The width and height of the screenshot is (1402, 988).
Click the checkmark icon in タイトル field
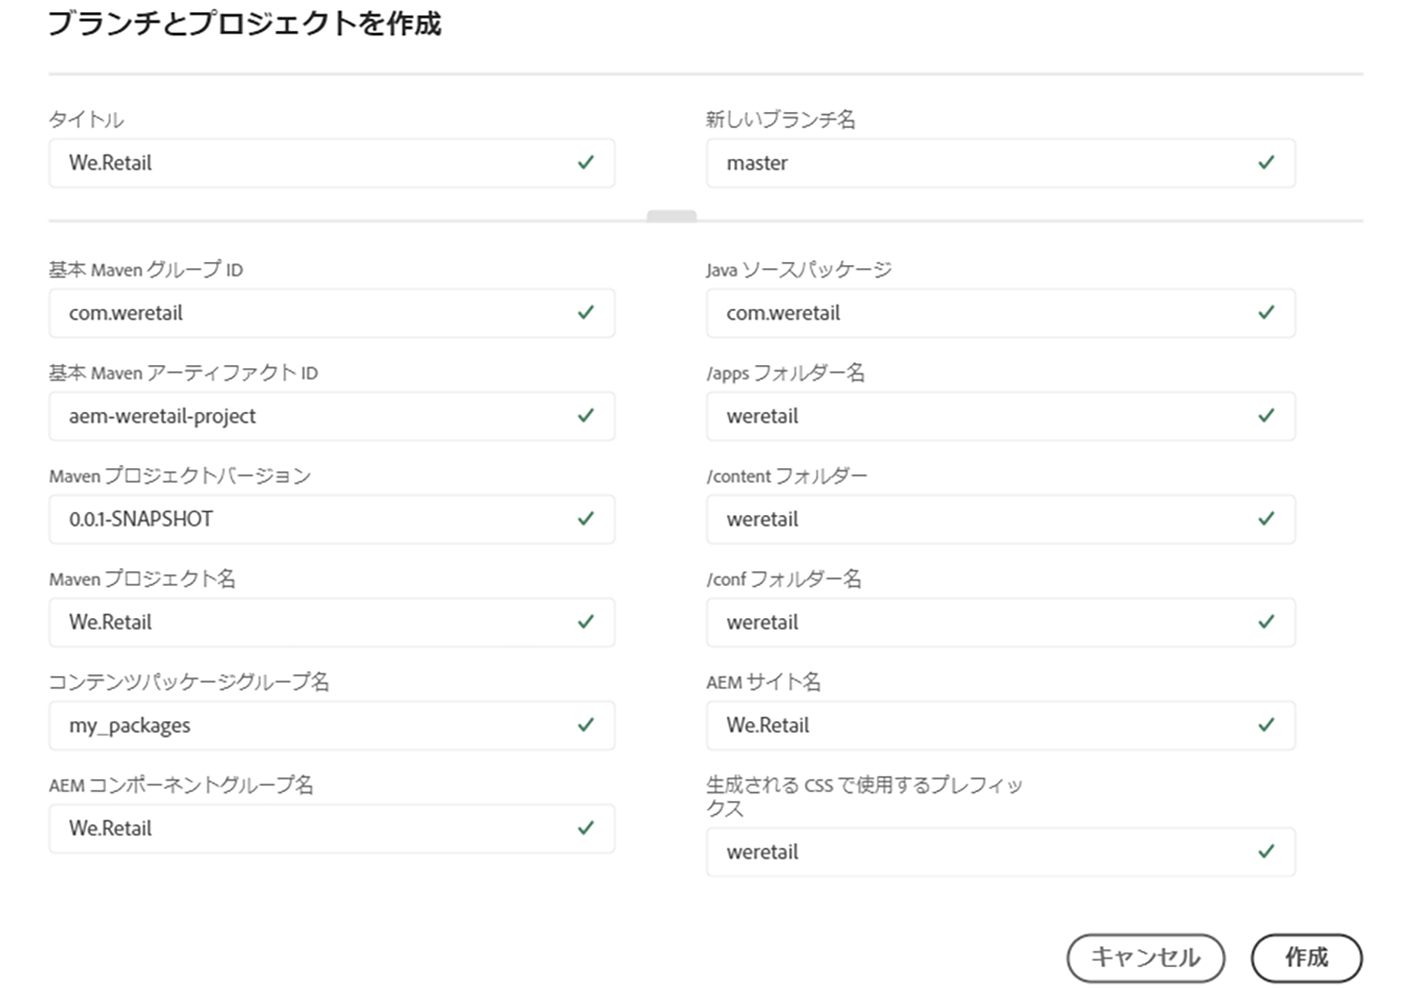586,162
